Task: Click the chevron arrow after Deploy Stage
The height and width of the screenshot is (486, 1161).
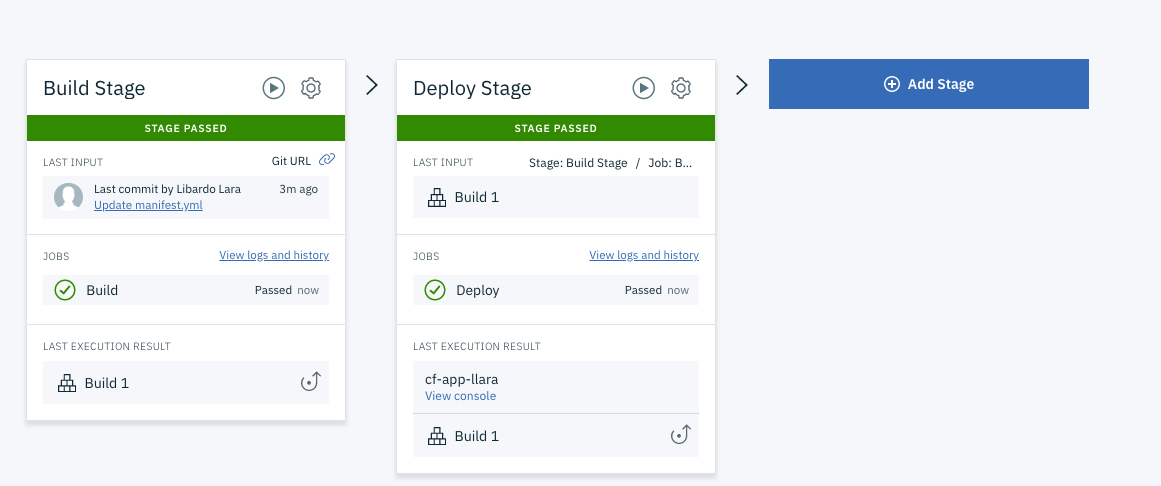Action: tap(742, 85)
